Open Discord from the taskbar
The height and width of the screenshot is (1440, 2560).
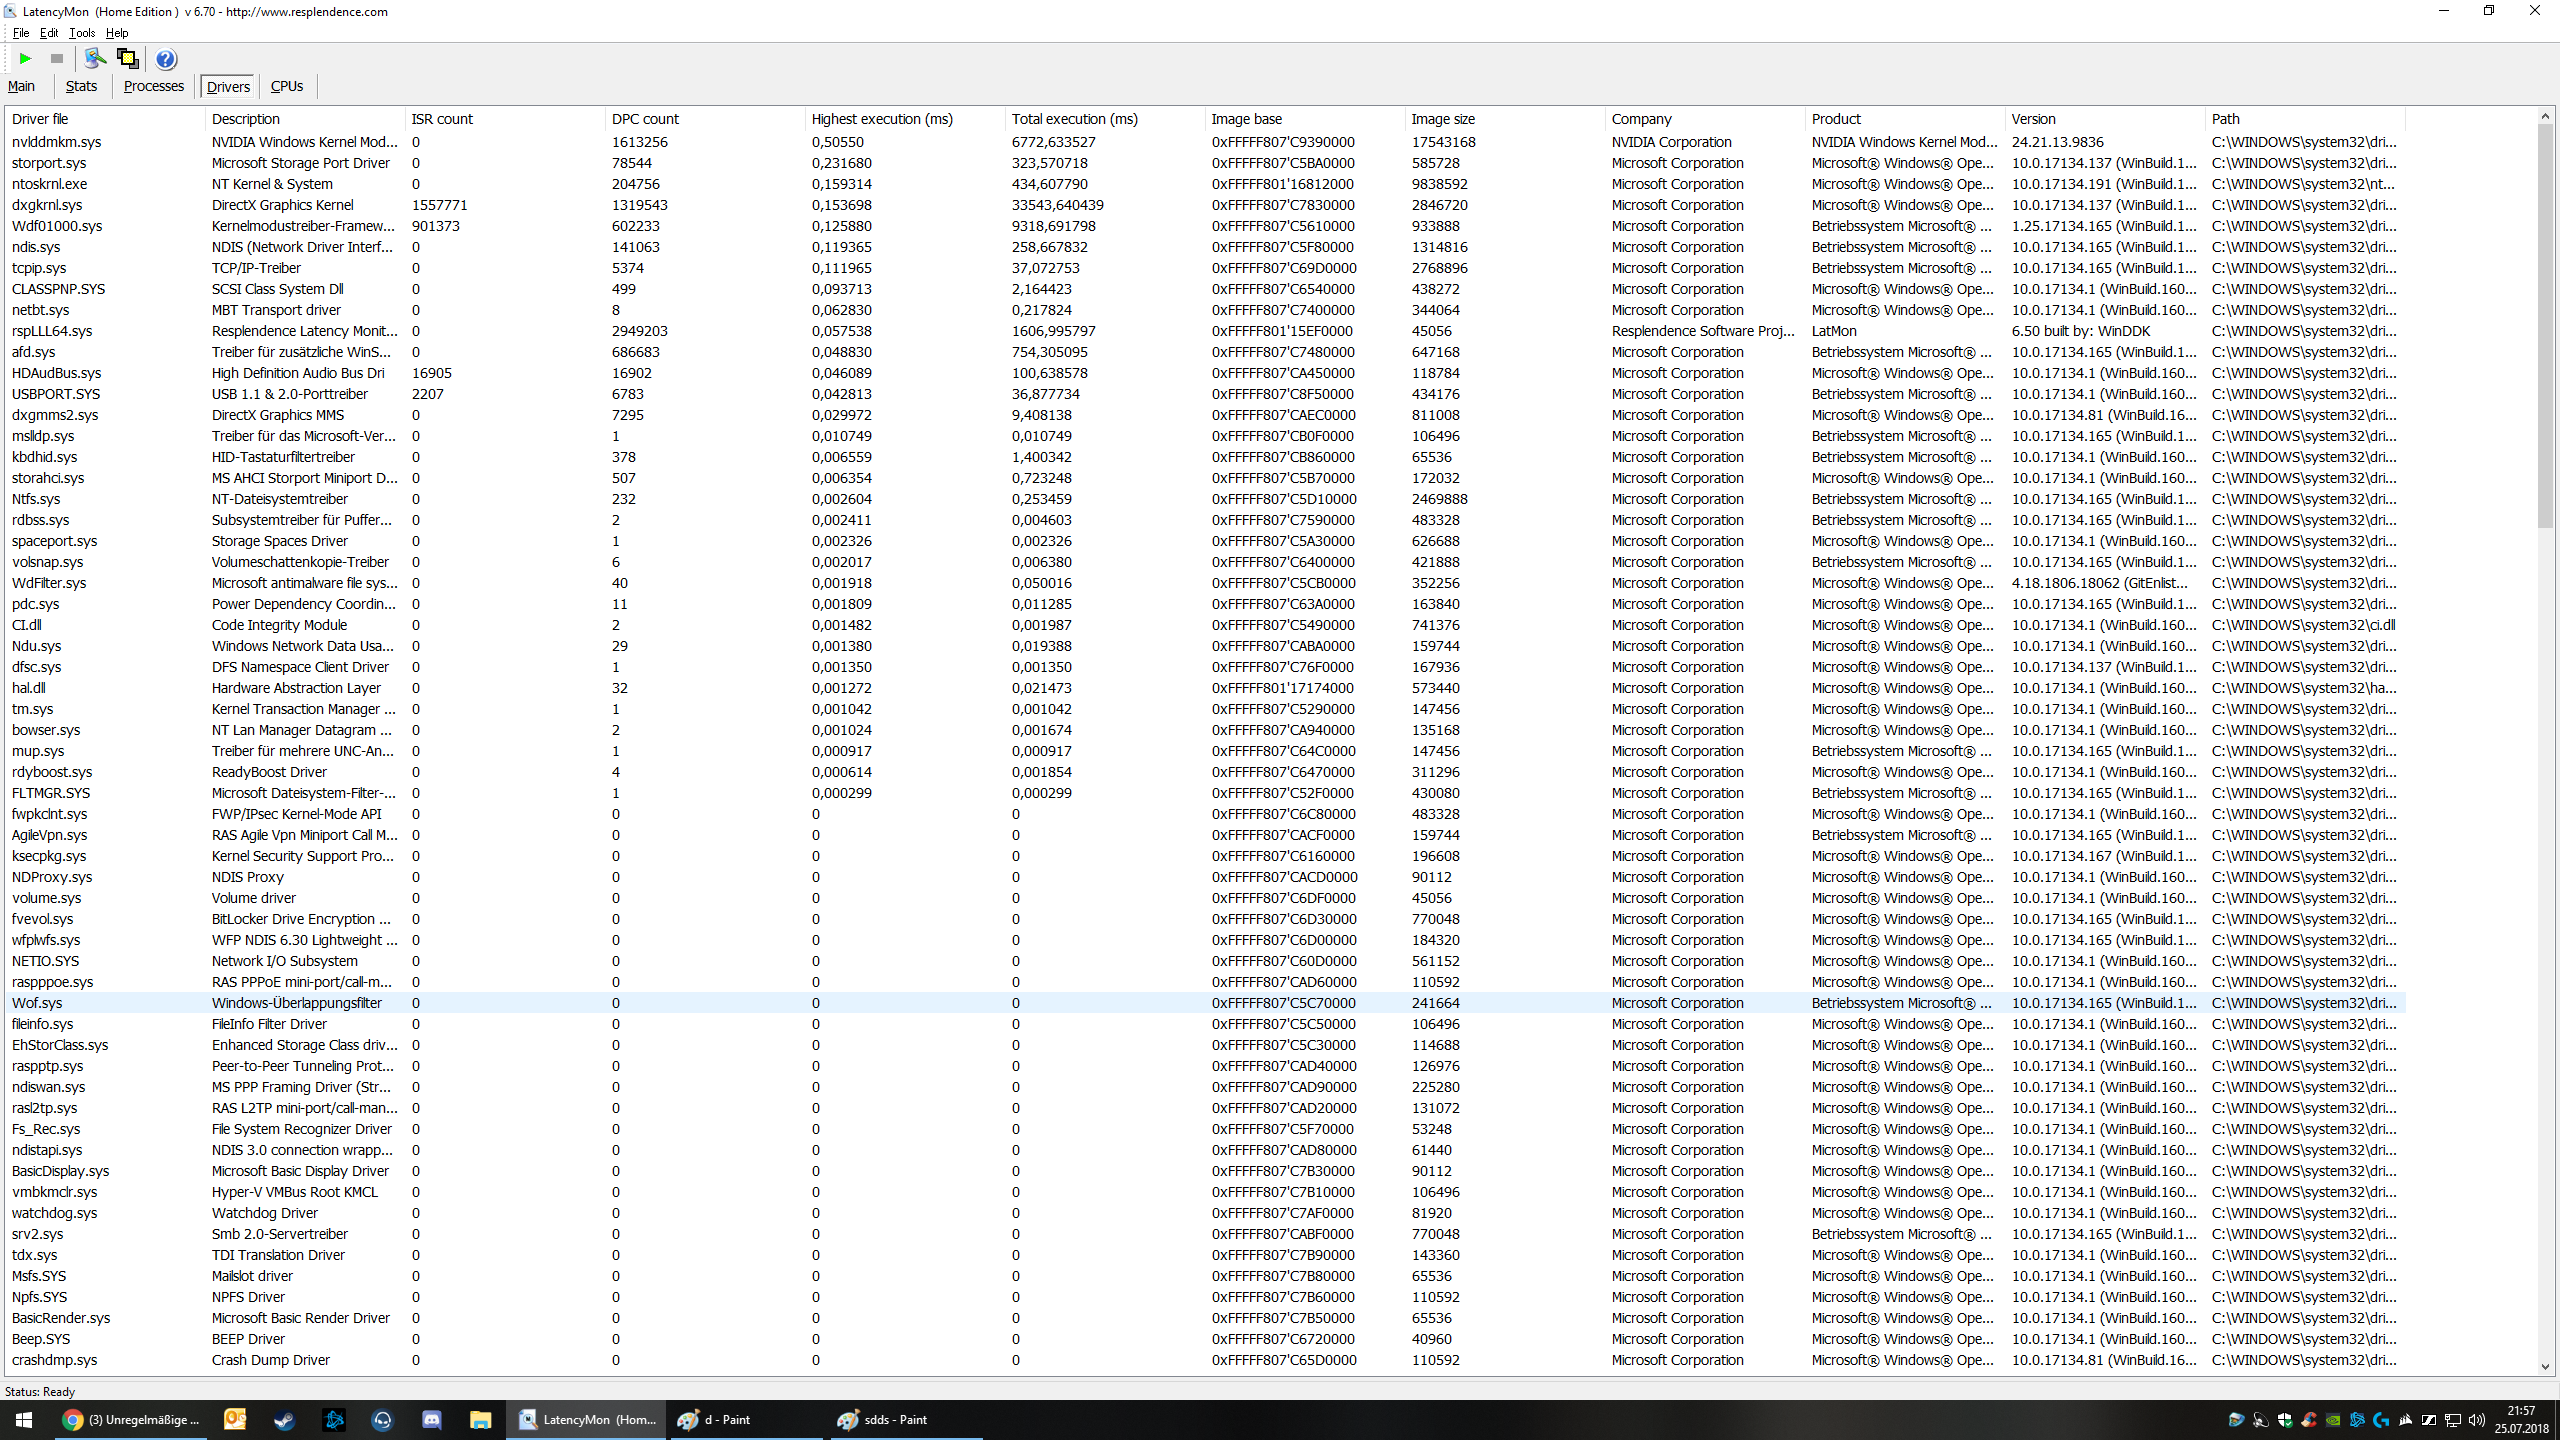(431, 1419)
